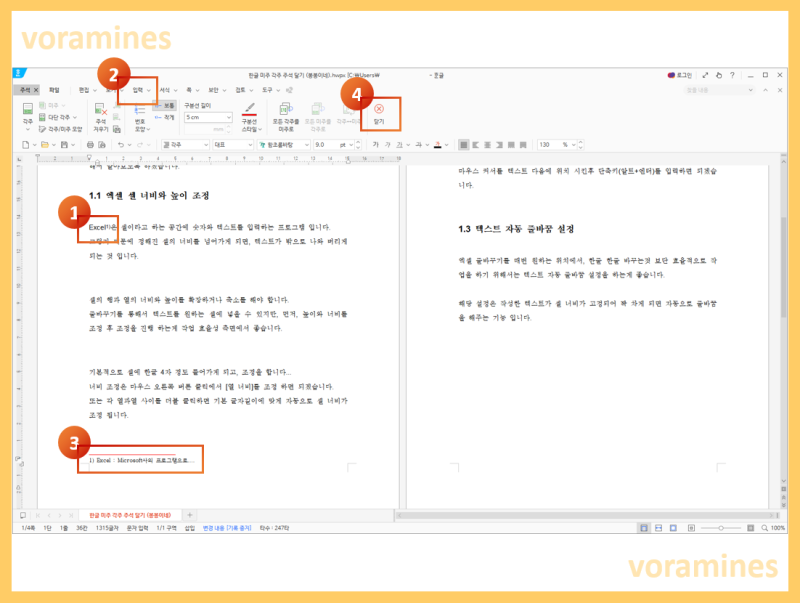
Task: Select left alignment icon
Action: pyautogui.click(x=476, y=145)
